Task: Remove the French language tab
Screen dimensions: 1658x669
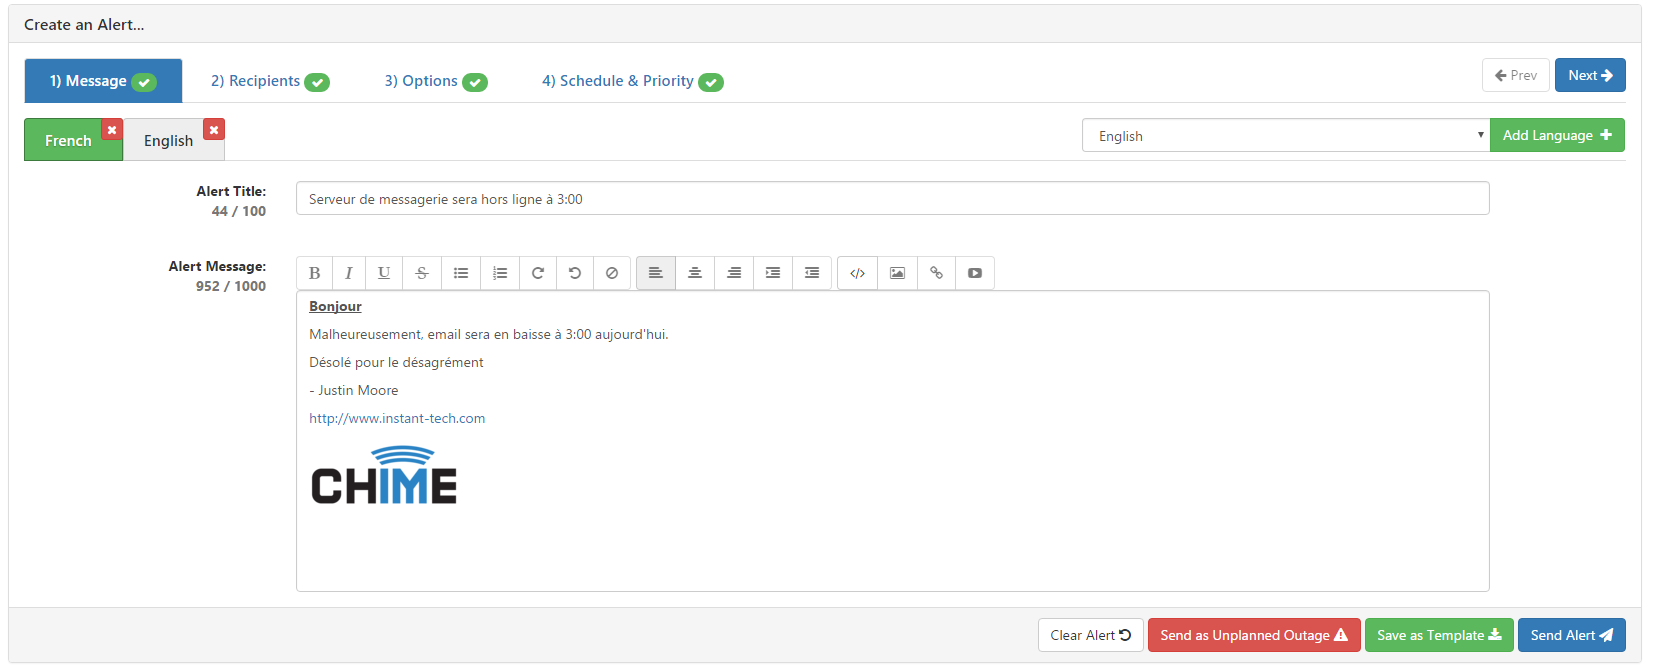Action: click(112, 130)
